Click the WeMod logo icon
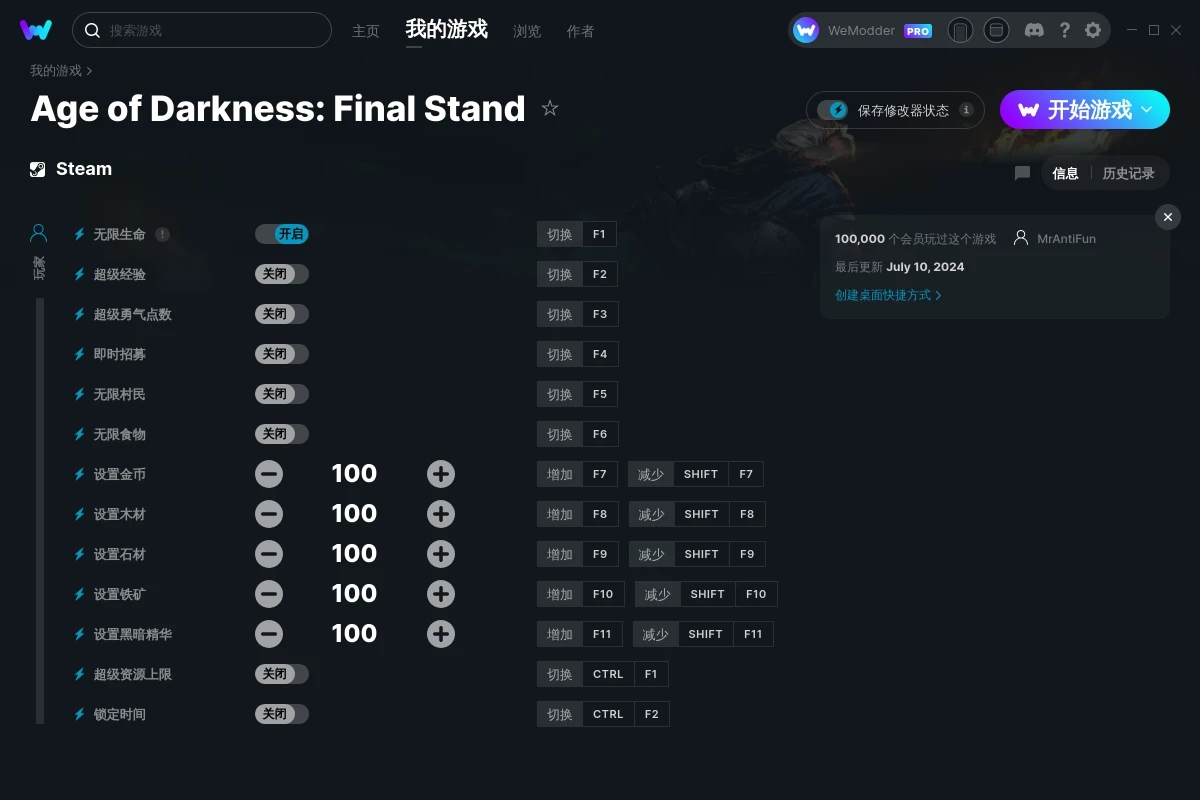Viewport: 1200px width, 800px height. pos(36,30)
